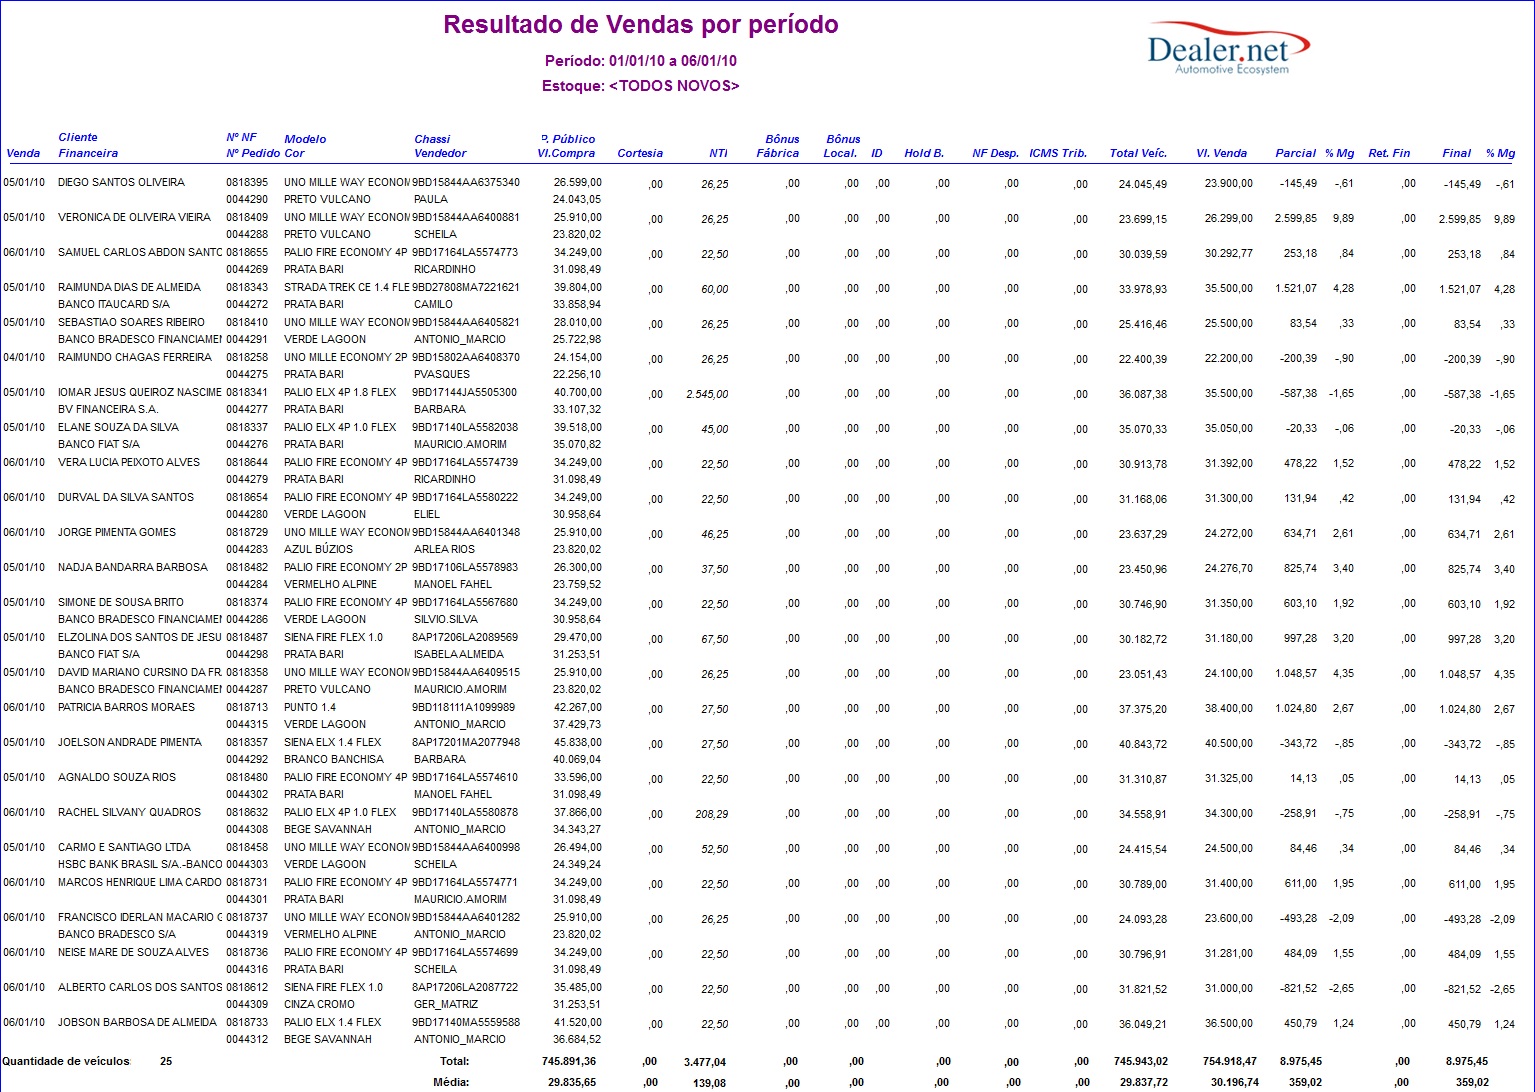This screenshot has height=1092, width=1535.
Task: Select client SAMUEL CARLOS ABDON SANTOS
Action: (x=140, y=253)
